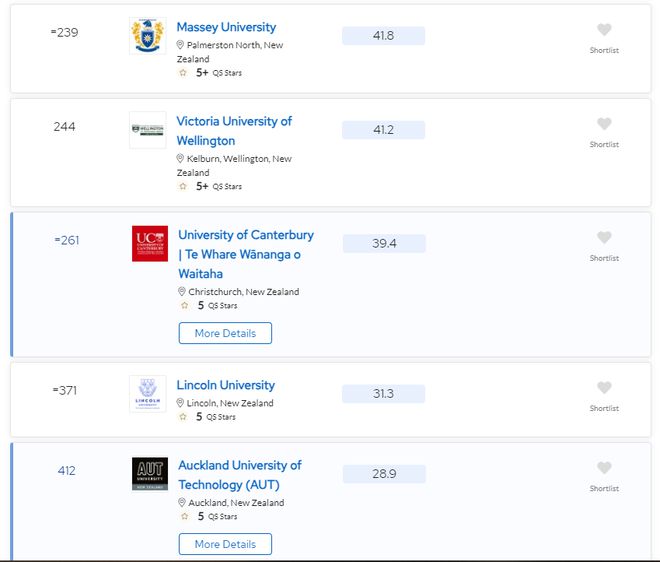
Task: Select the red UC Canterbury logo
Action: [150, 244]
